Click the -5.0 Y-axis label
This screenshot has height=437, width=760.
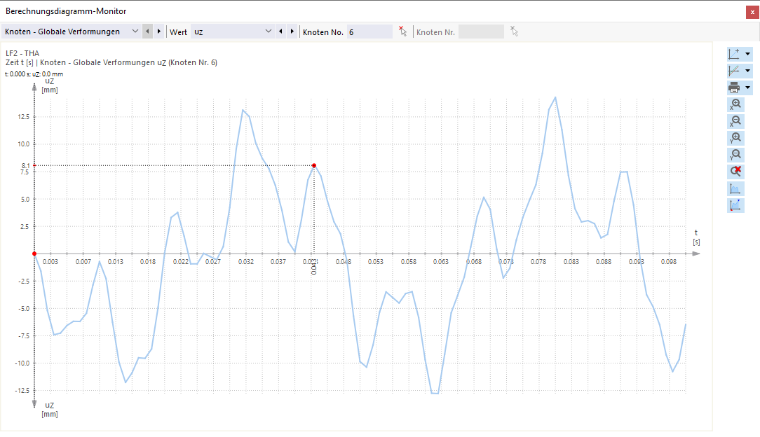[24, 309]
